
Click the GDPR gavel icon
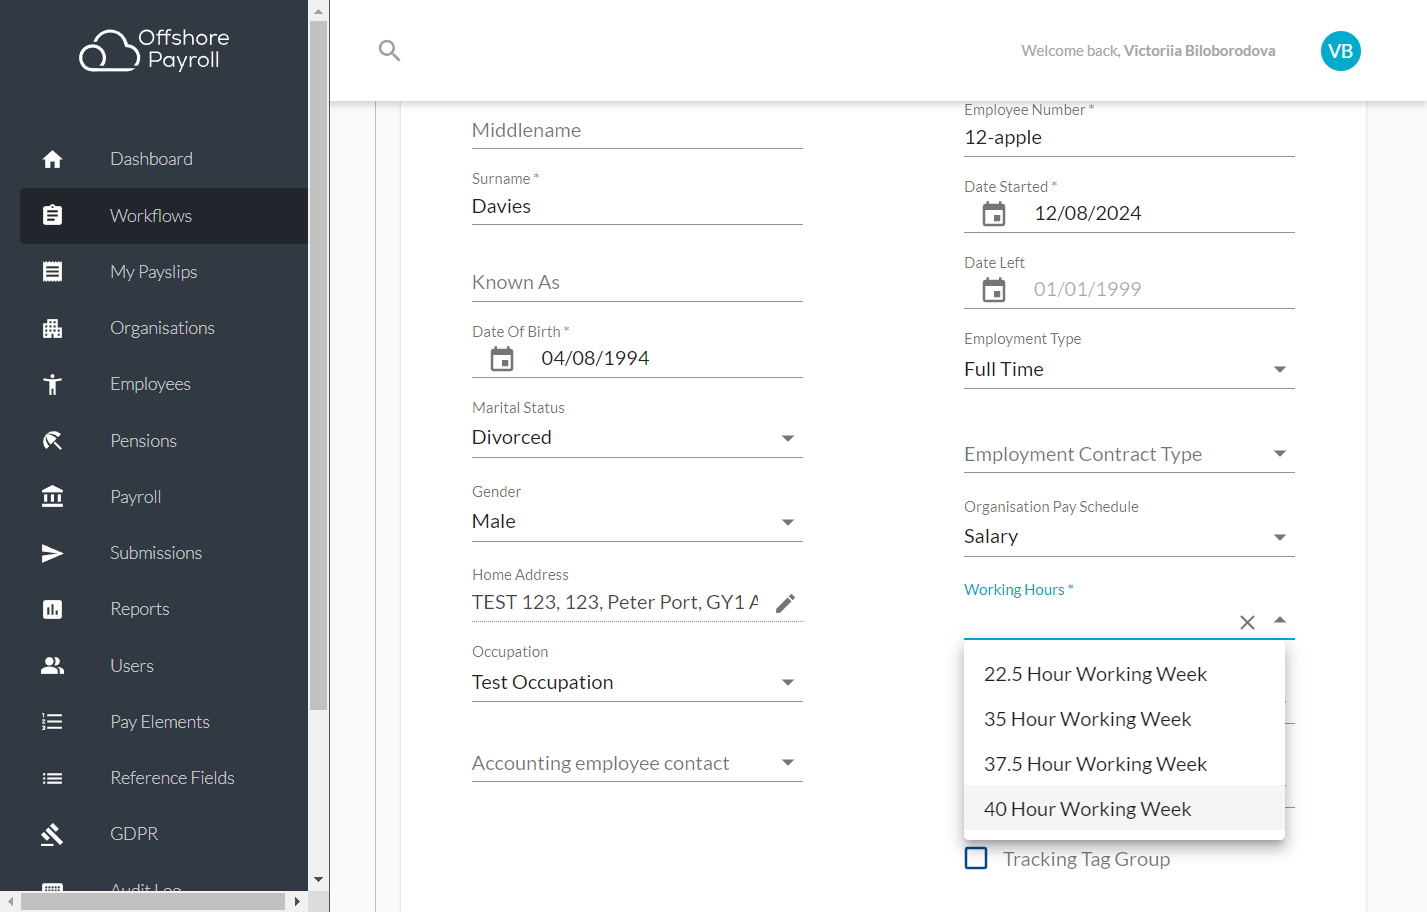(52, 834)
